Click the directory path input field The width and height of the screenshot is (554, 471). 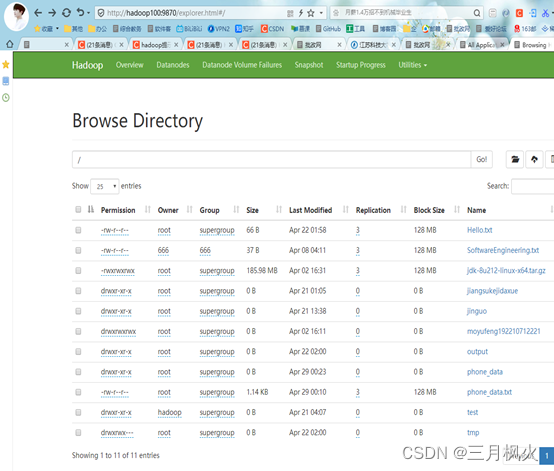coord(271,160)
